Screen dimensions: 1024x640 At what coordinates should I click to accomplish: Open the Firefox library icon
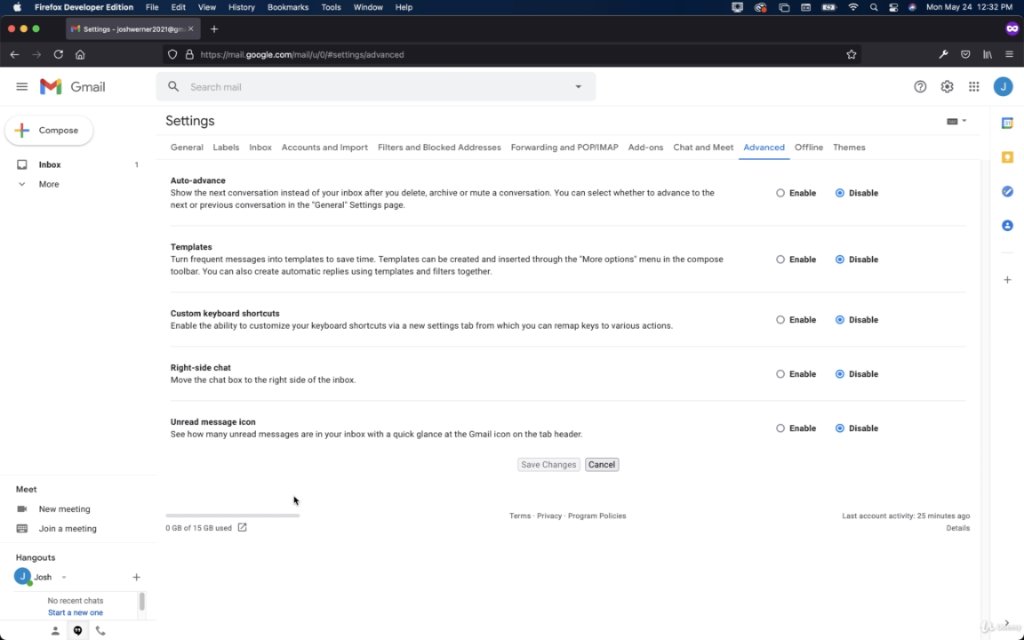[987, 55]
